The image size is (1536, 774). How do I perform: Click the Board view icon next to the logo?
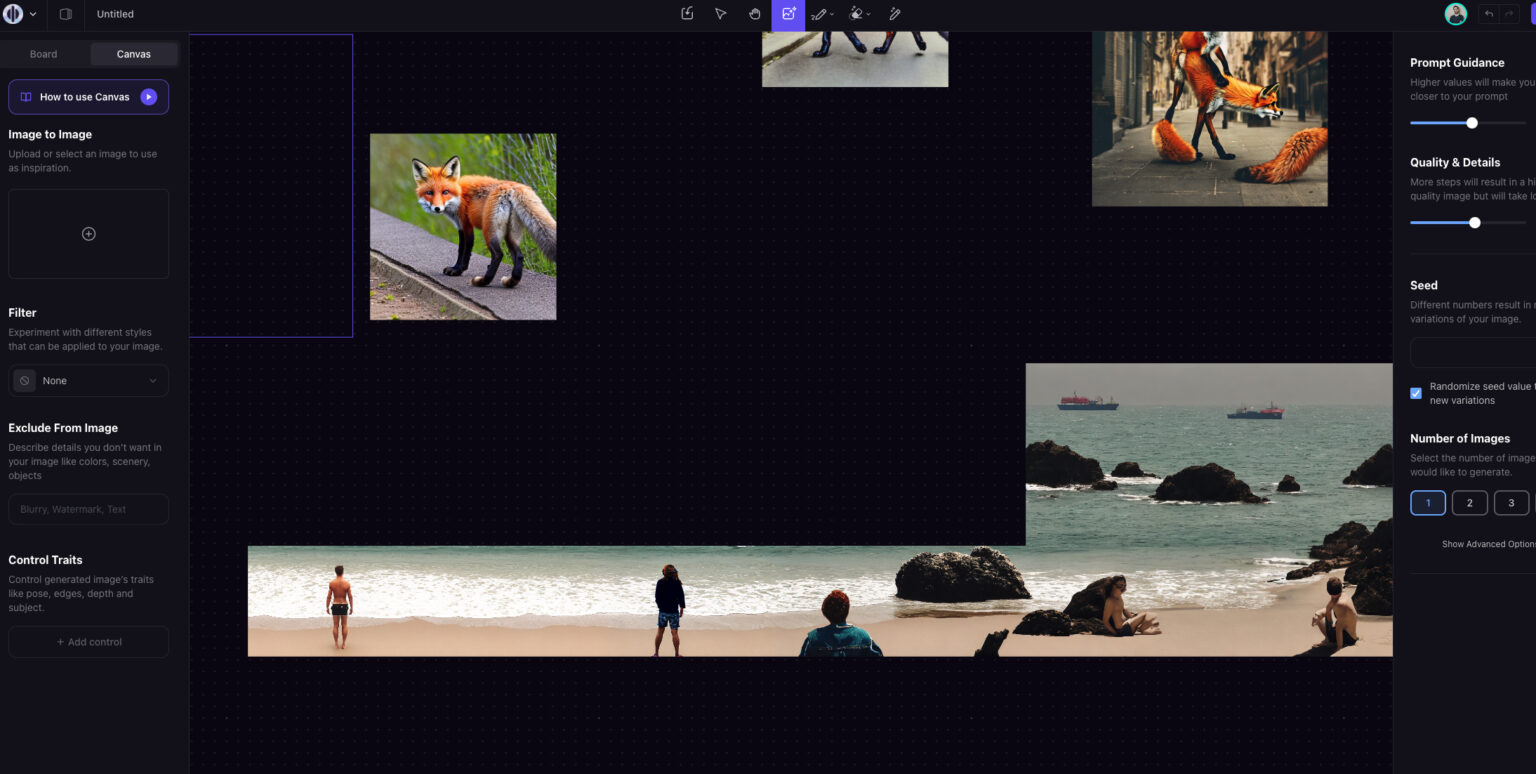click(64, 14)
